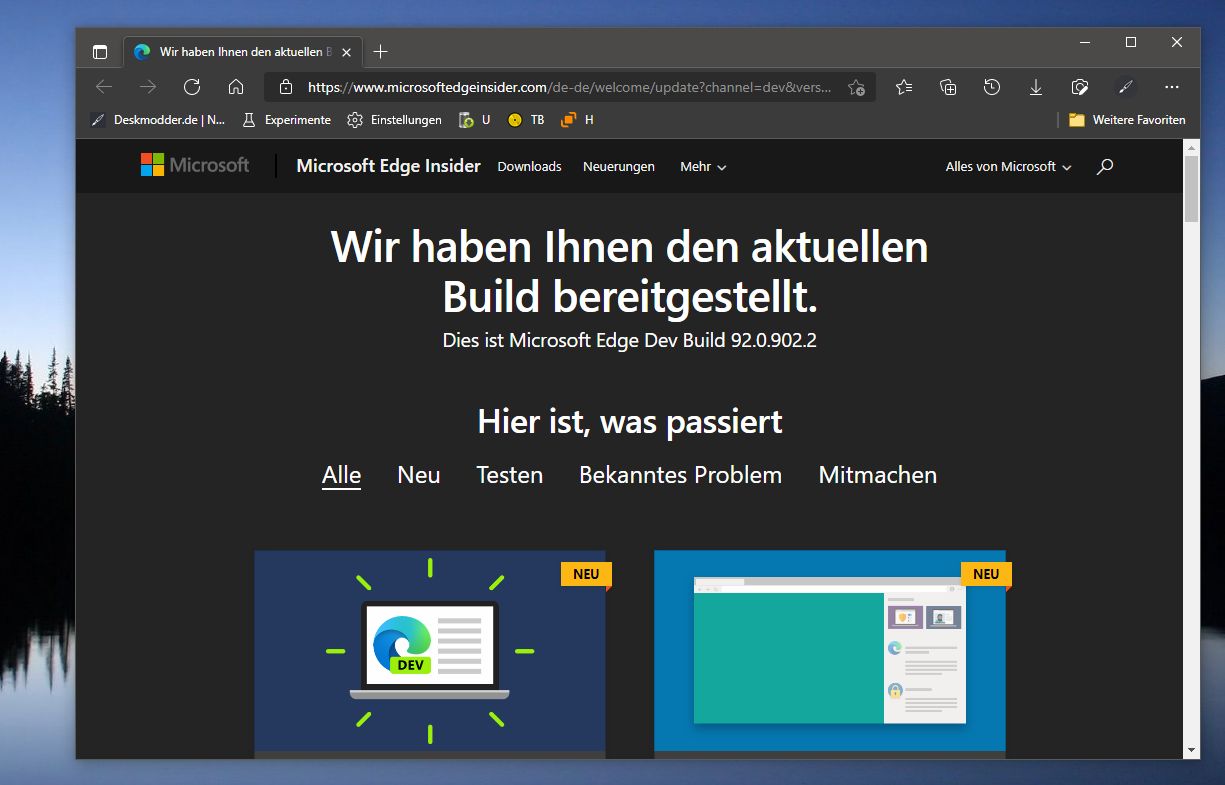1225x785 pixels.
Task: Go back to the previous page
Action: [104, 87]
